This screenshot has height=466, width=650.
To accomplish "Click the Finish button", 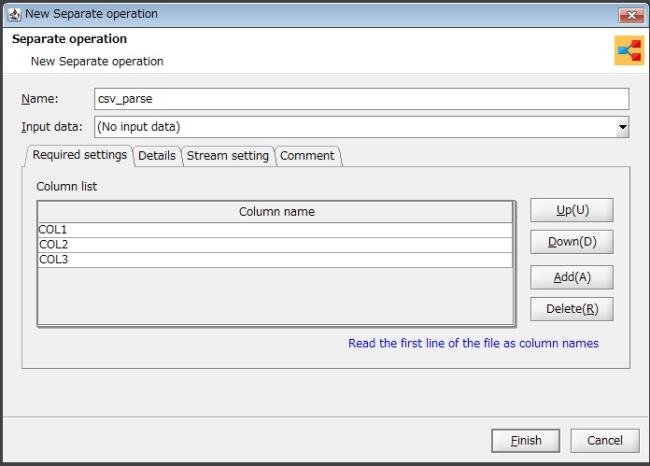I will coord(526,440).
